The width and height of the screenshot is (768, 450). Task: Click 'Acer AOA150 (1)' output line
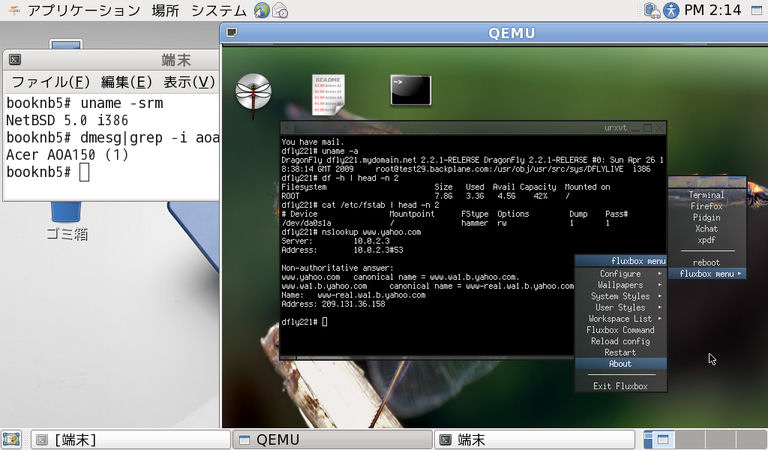pyautogui.click(x=67, y=155)
